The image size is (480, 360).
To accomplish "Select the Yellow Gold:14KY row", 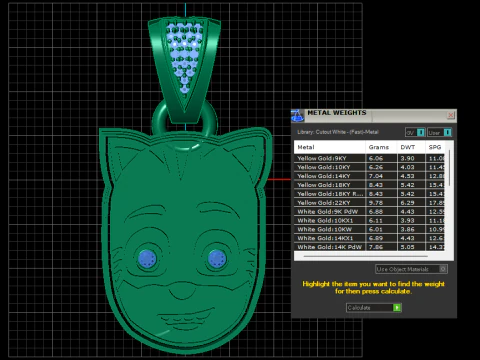I will (369, 176).
